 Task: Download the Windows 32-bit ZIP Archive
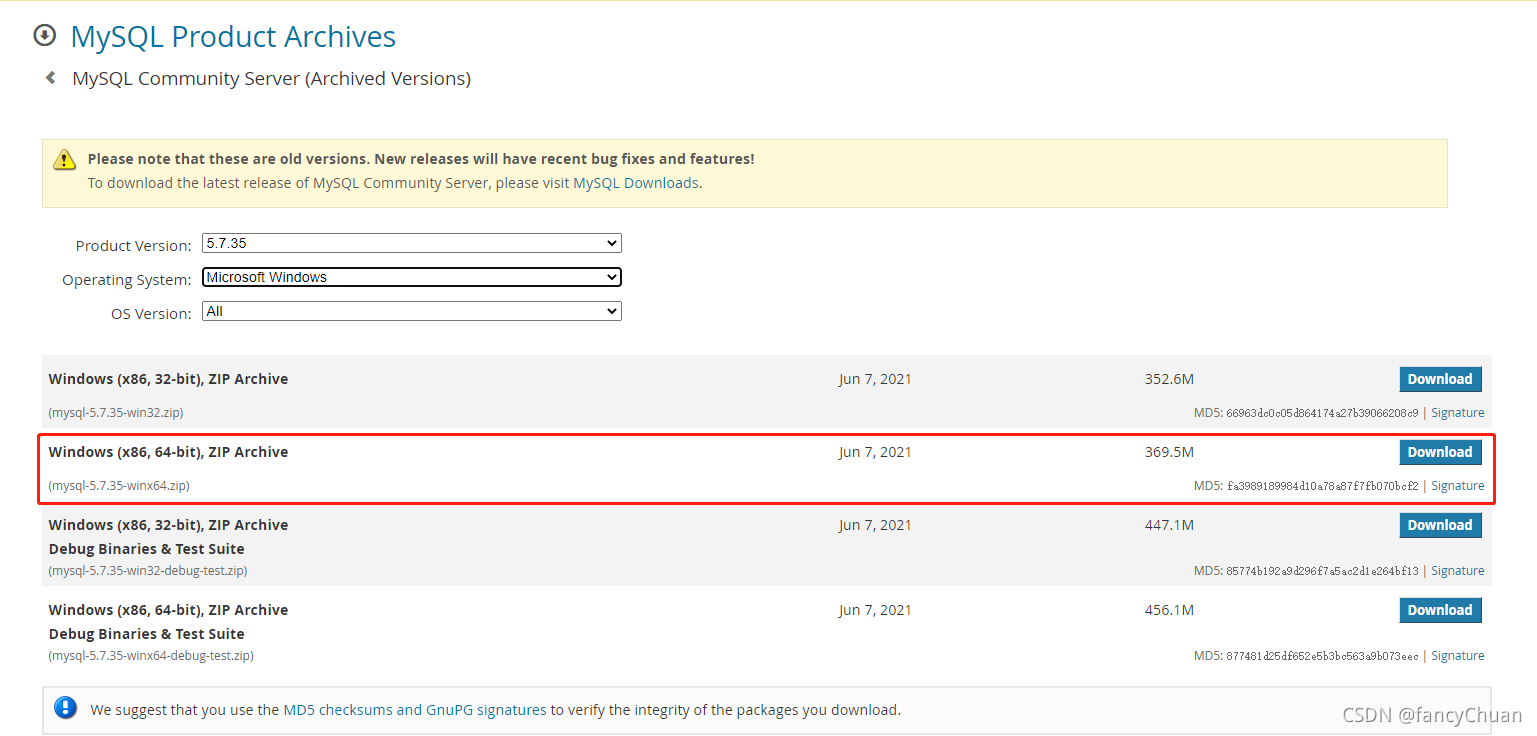point(1440,379)
